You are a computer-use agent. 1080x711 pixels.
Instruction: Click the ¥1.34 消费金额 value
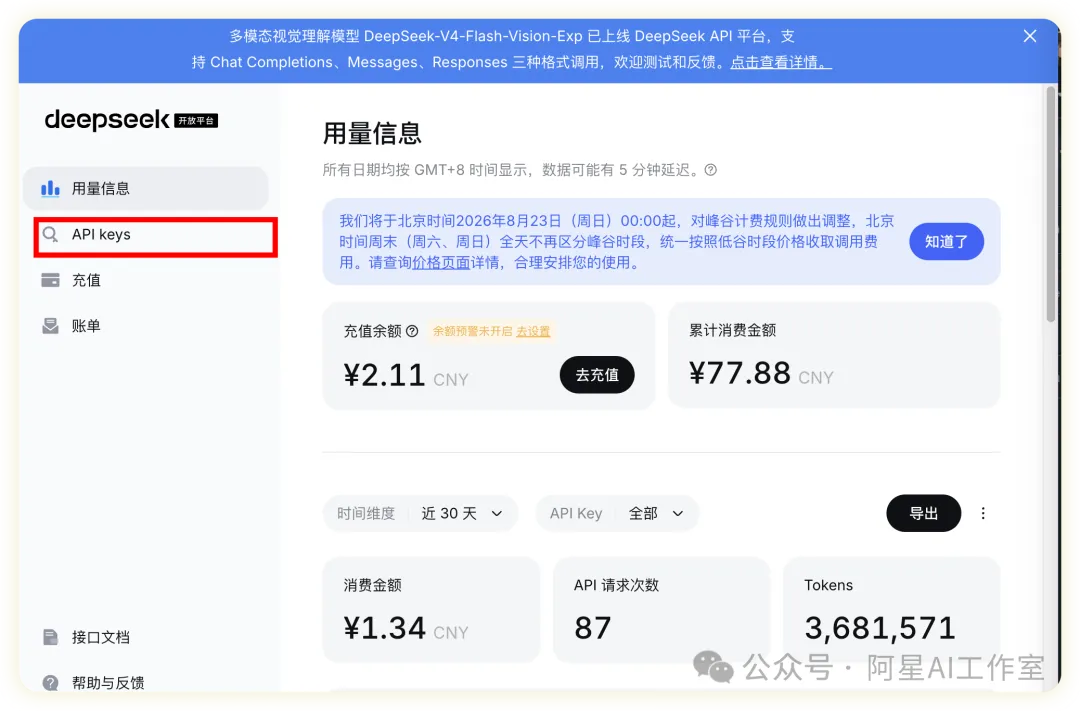pyautogui.click(x=384, y=628)
